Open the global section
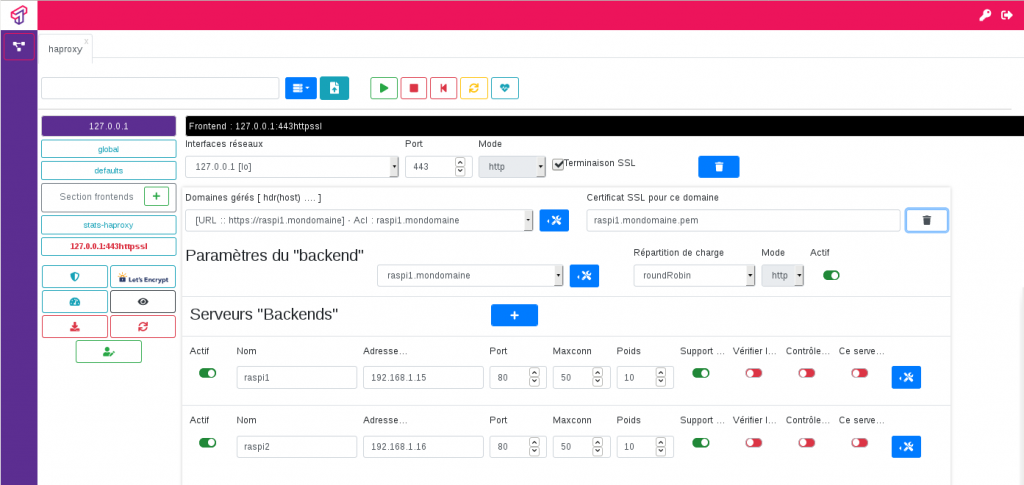Viewport: 1024px width, 485px height. [108, 149]
